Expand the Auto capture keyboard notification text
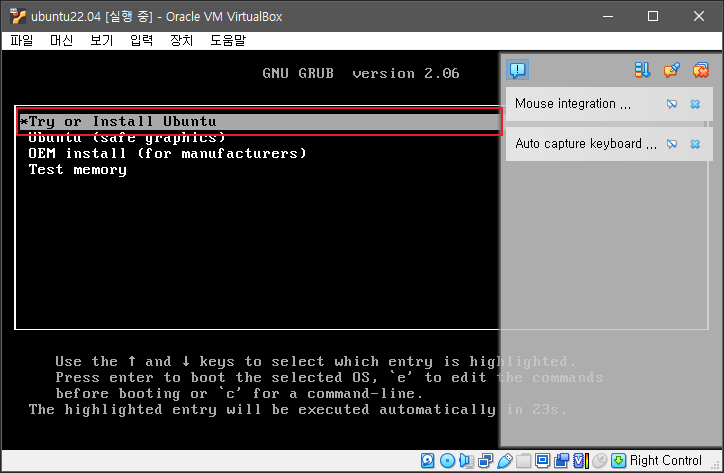The width and height of the screenshot is (724, 473). pyautogui.click(x=586, y=144)
